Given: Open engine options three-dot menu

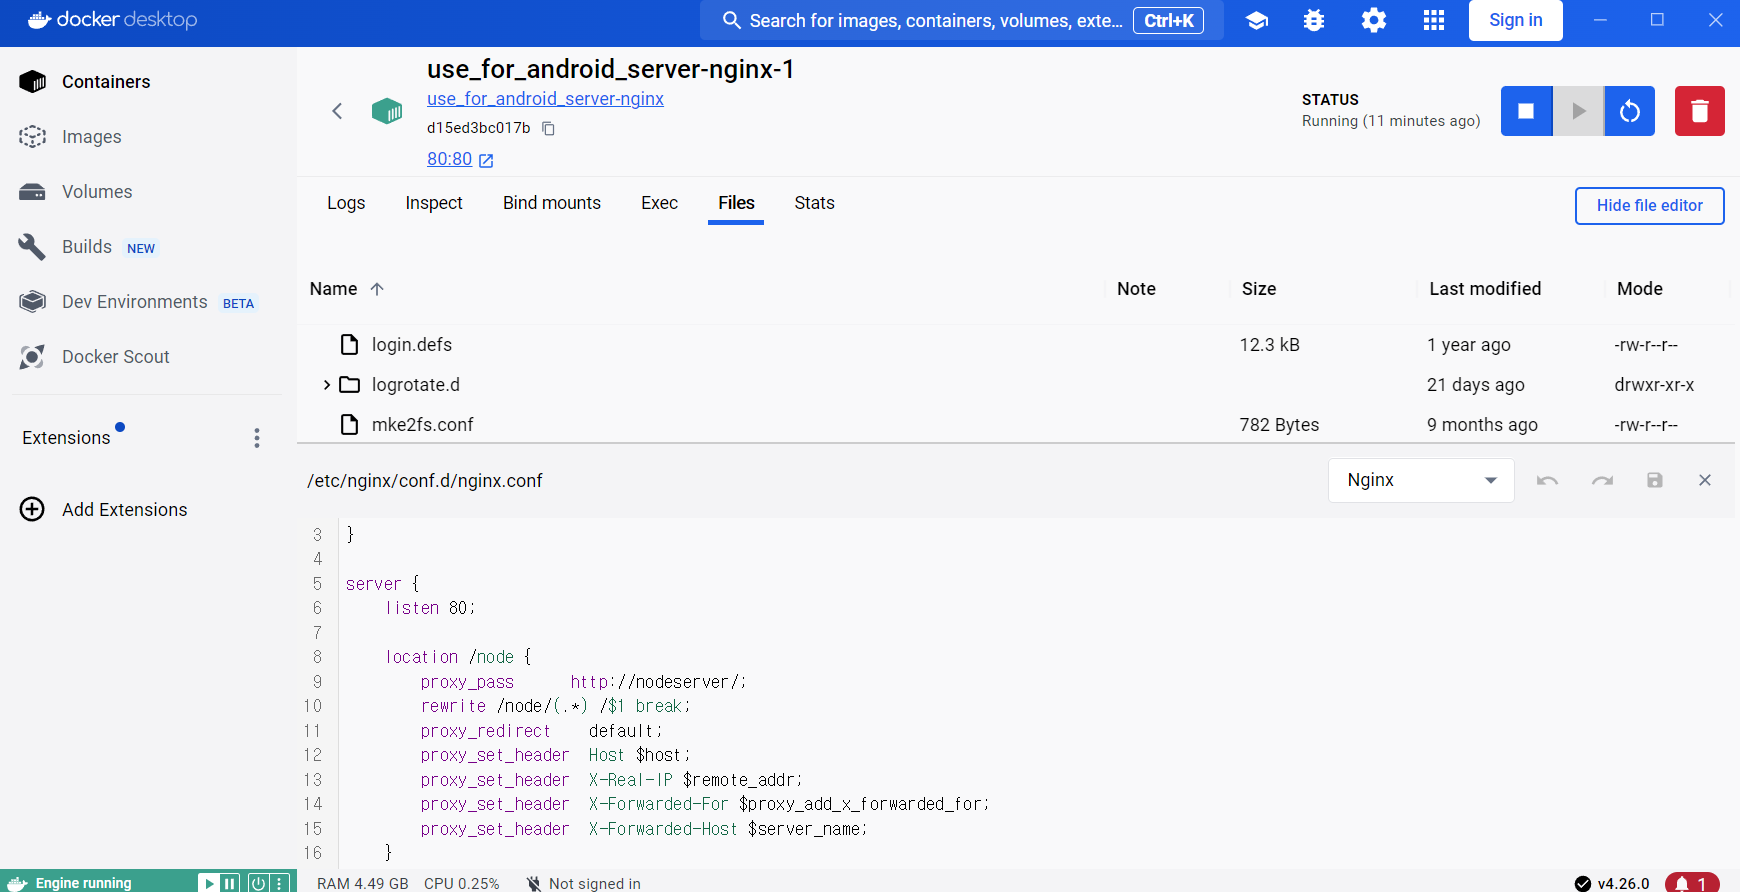Looking at the screenshot, I should (280, 883).
